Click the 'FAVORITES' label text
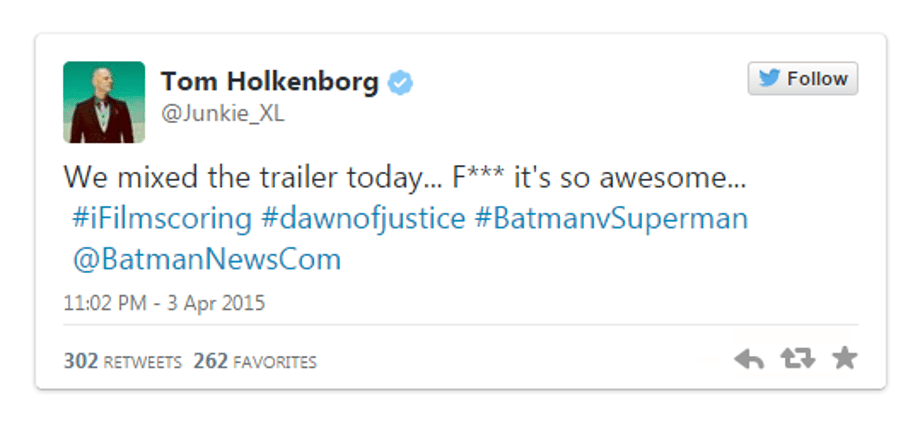Image resolution: width=920 pixels, height=421 pixels. (275, 362)
